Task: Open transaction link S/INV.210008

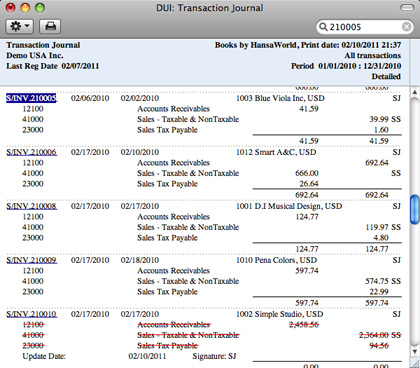Action: 31,206
